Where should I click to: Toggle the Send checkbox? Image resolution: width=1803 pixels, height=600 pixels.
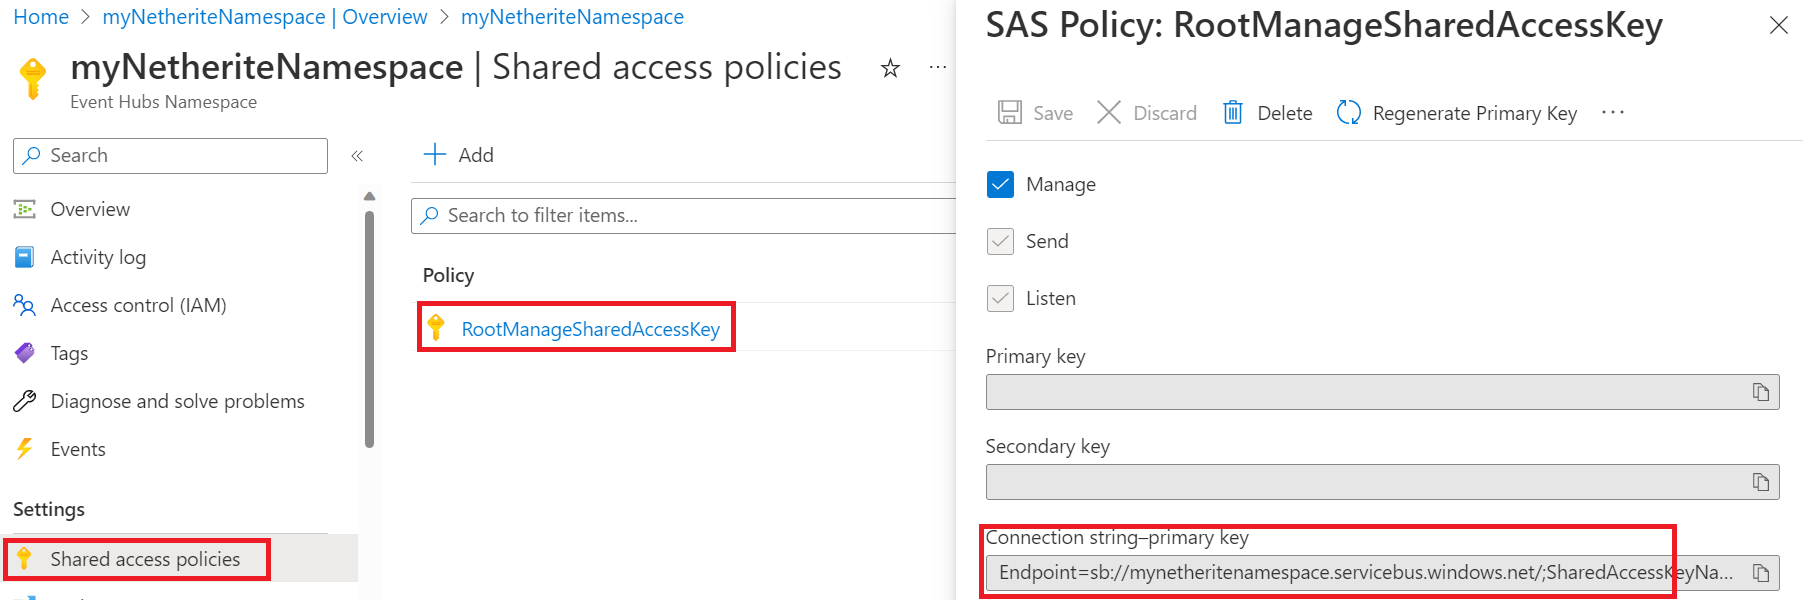[1000, 241]
